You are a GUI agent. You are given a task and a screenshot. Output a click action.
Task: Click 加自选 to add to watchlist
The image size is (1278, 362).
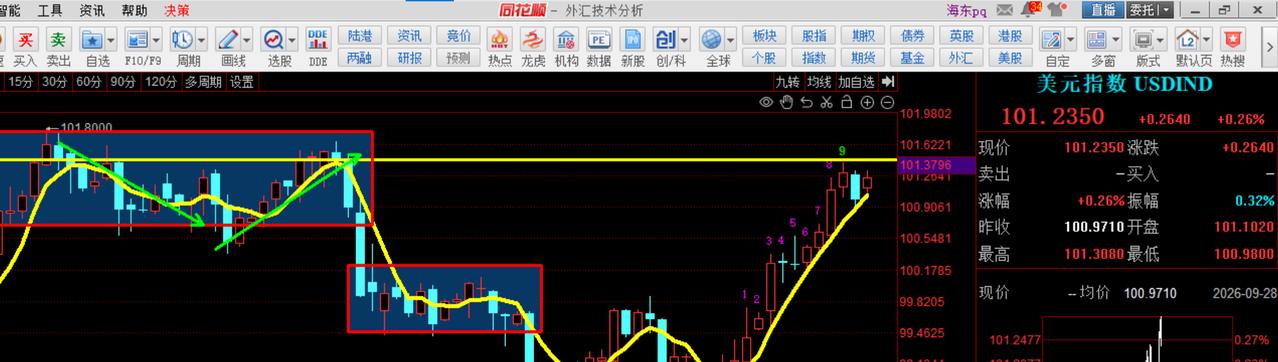click(x=856, y=82)
